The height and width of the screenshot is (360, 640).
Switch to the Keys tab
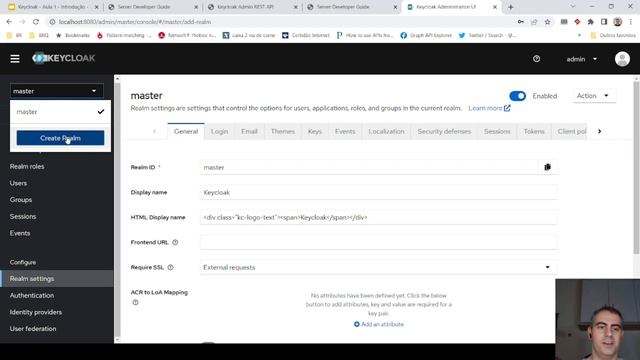315,131
